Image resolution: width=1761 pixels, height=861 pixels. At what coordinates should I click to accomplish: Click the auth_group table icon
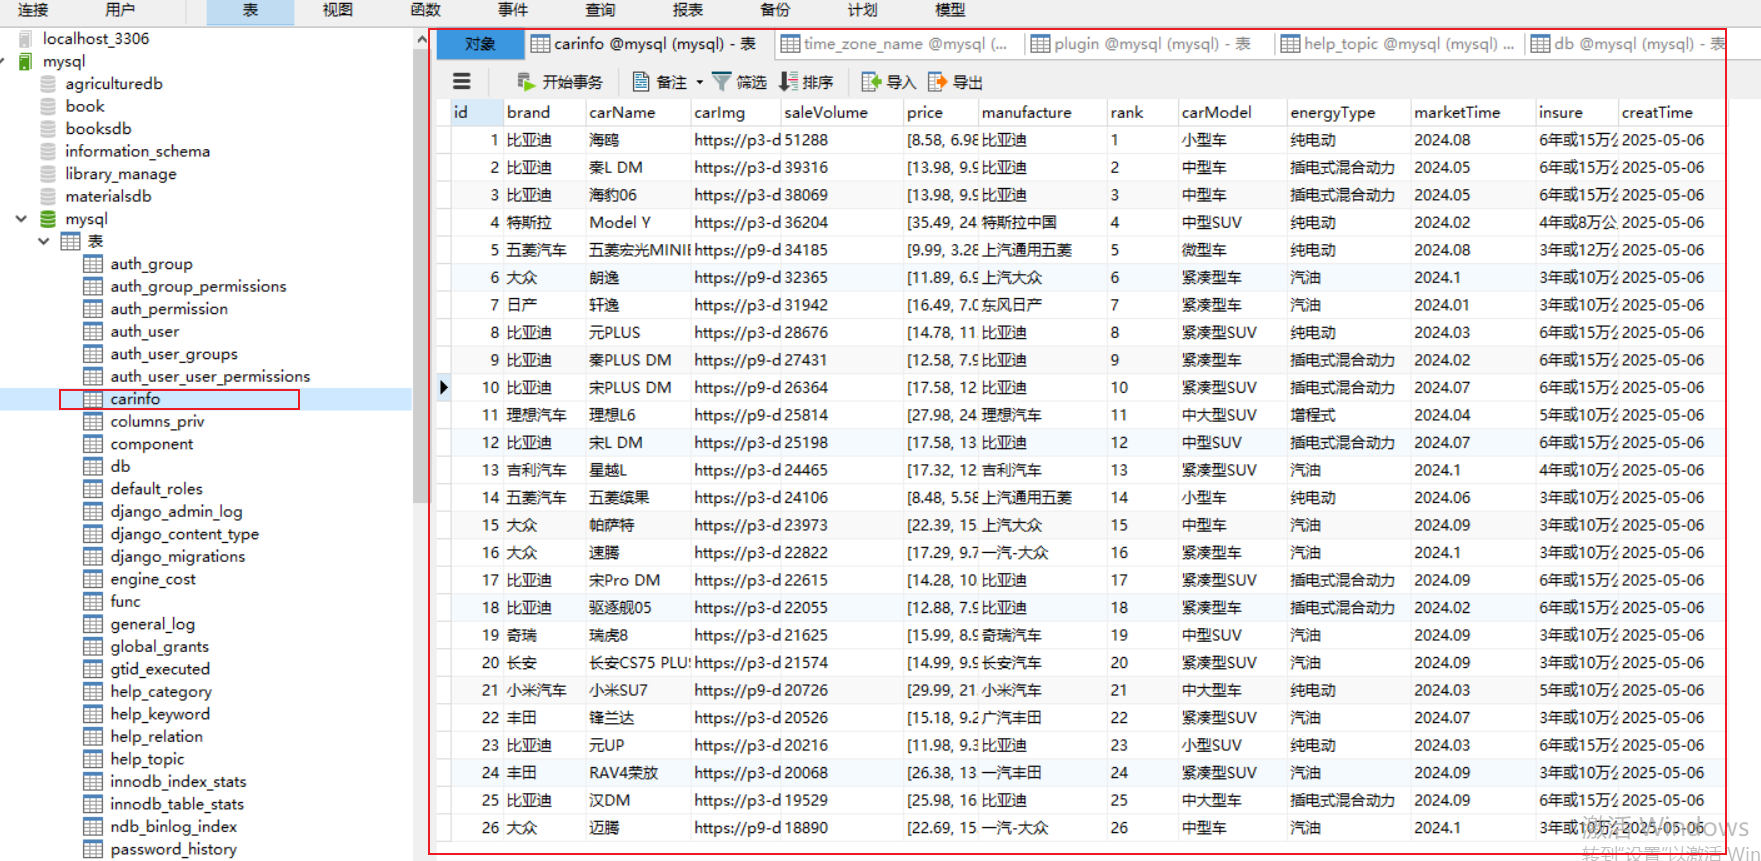pos(93,264)
